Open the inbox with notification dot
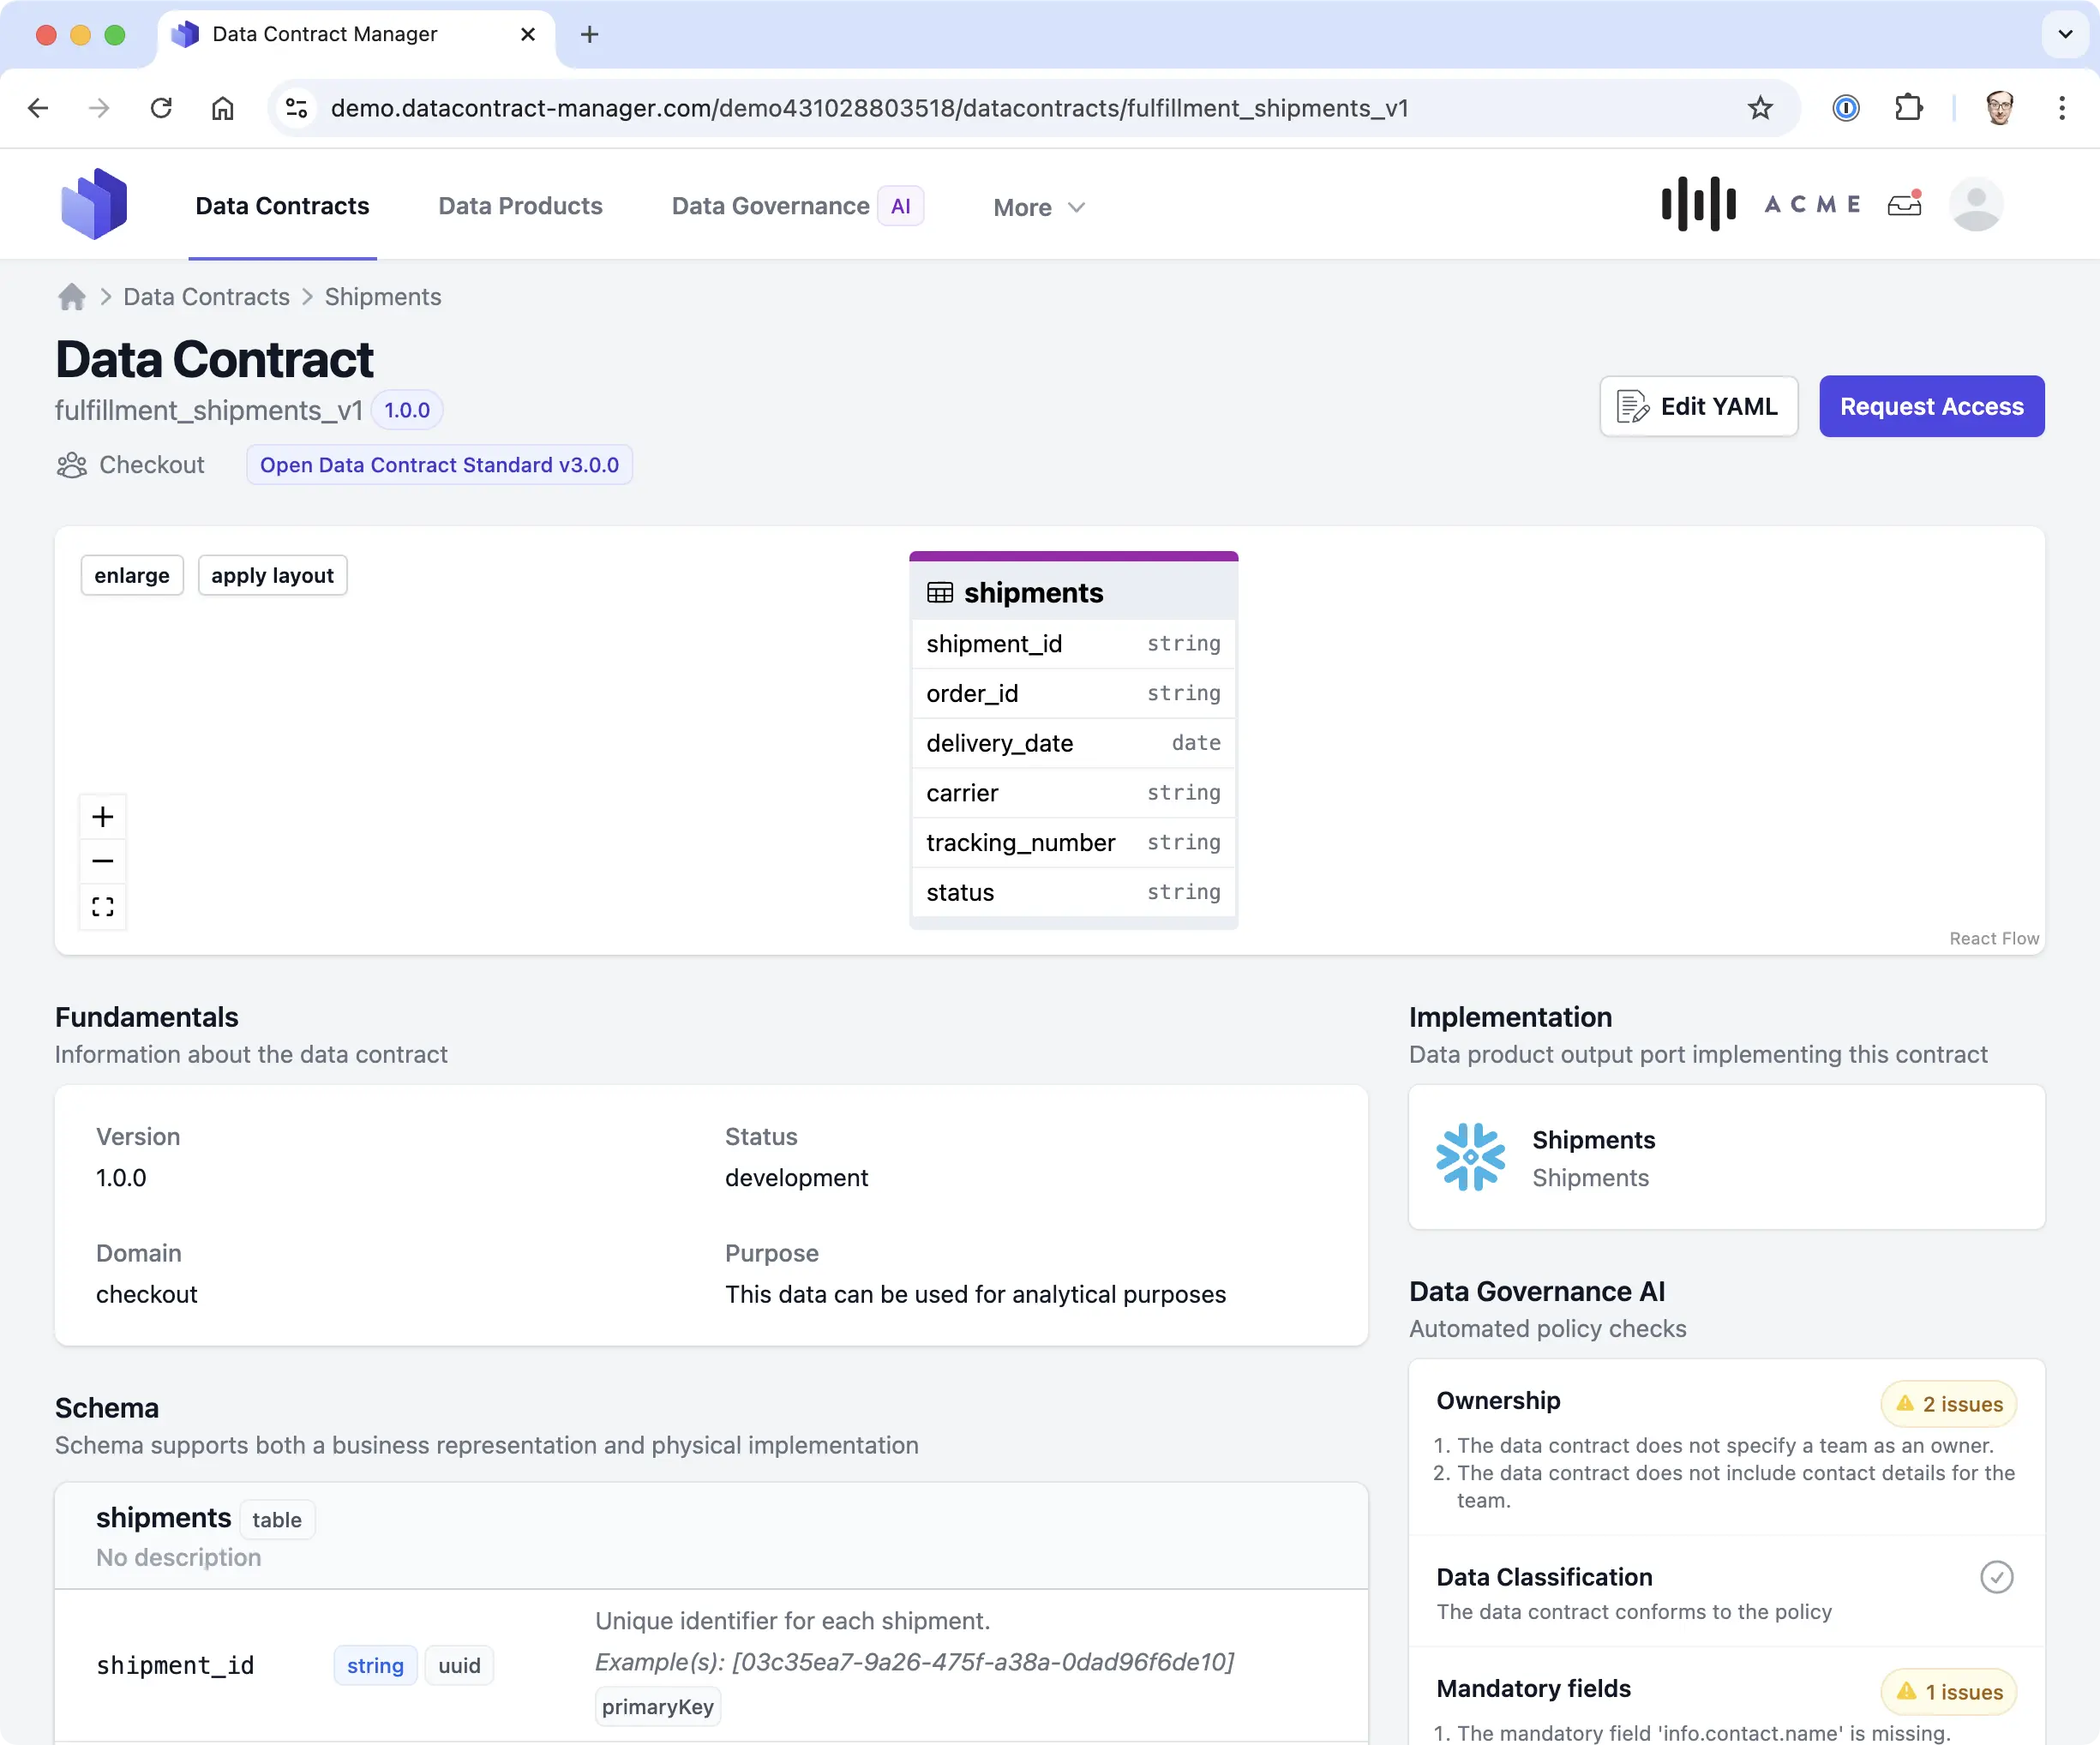 click(x=1904, y=205)
